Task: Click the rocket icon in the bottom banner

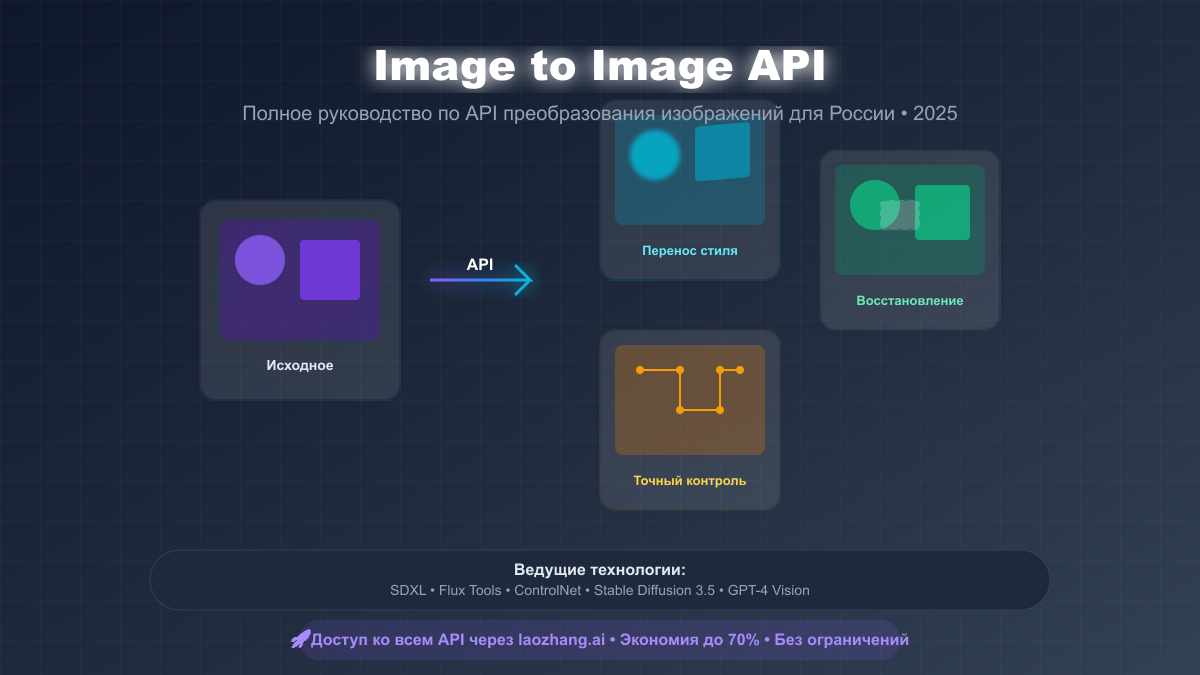Action: click(300, 640)
